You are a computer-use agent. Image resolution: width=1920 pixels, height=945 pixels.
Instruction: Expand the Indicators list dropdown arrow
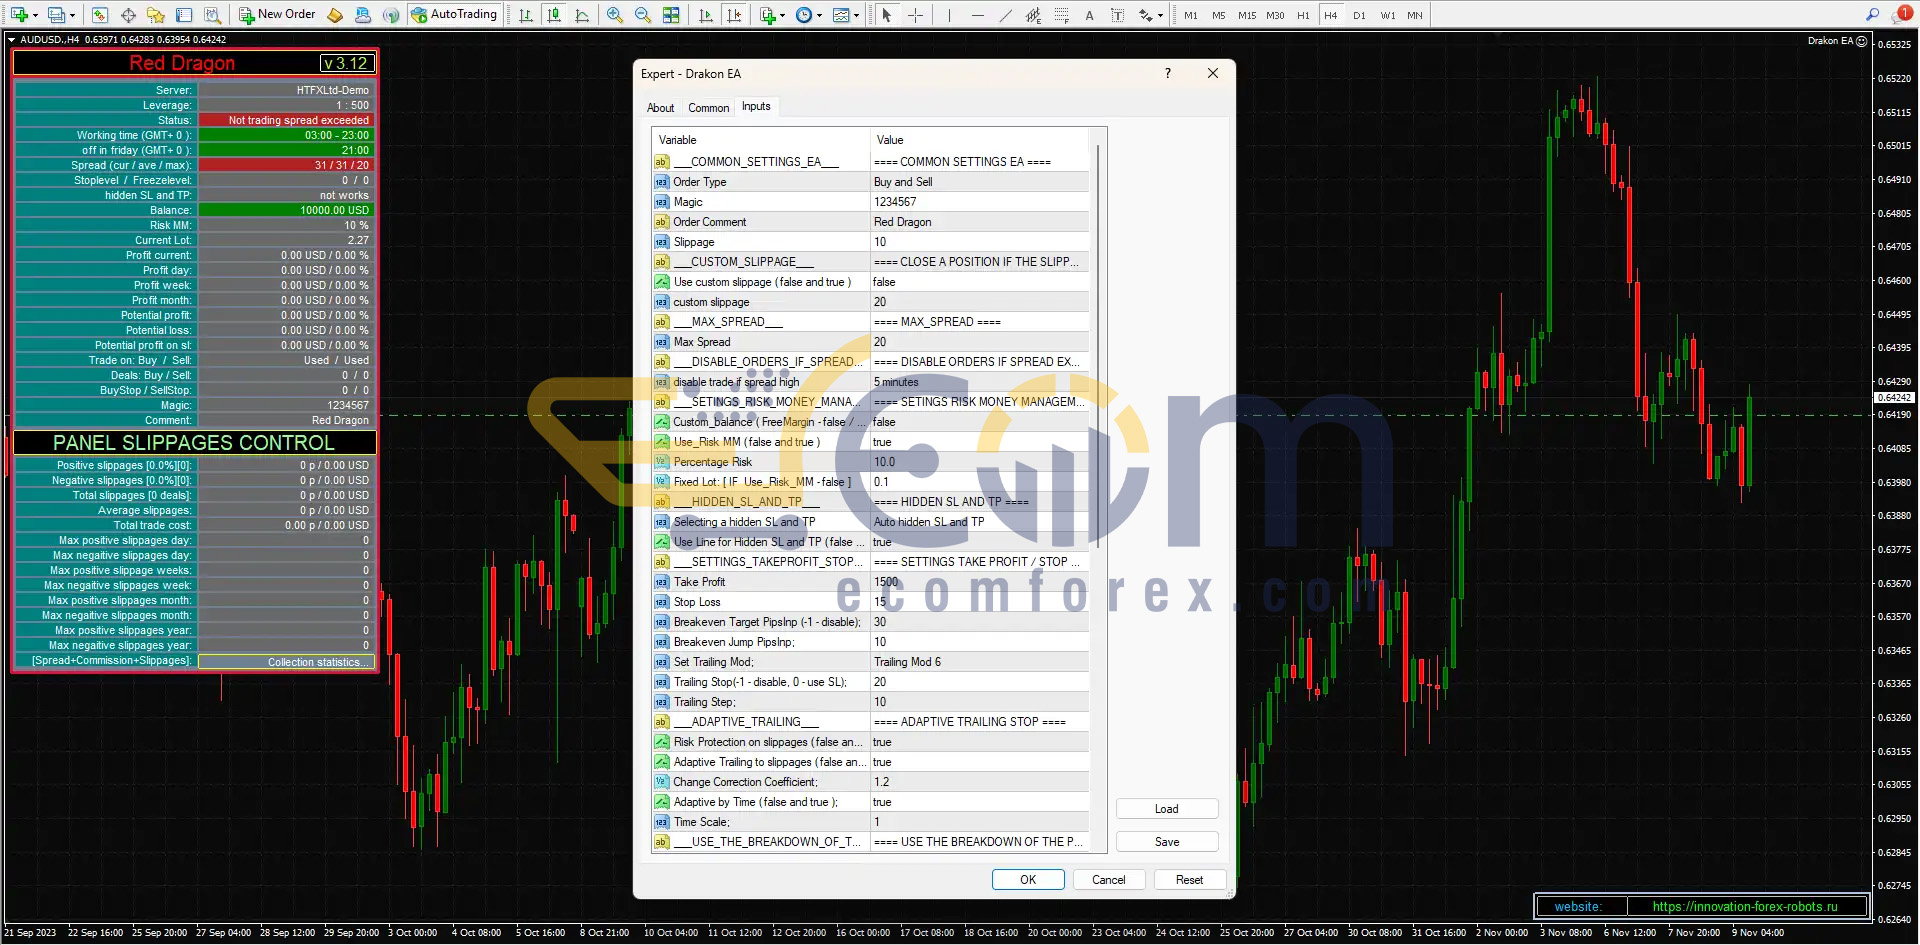tap(782, 15)
